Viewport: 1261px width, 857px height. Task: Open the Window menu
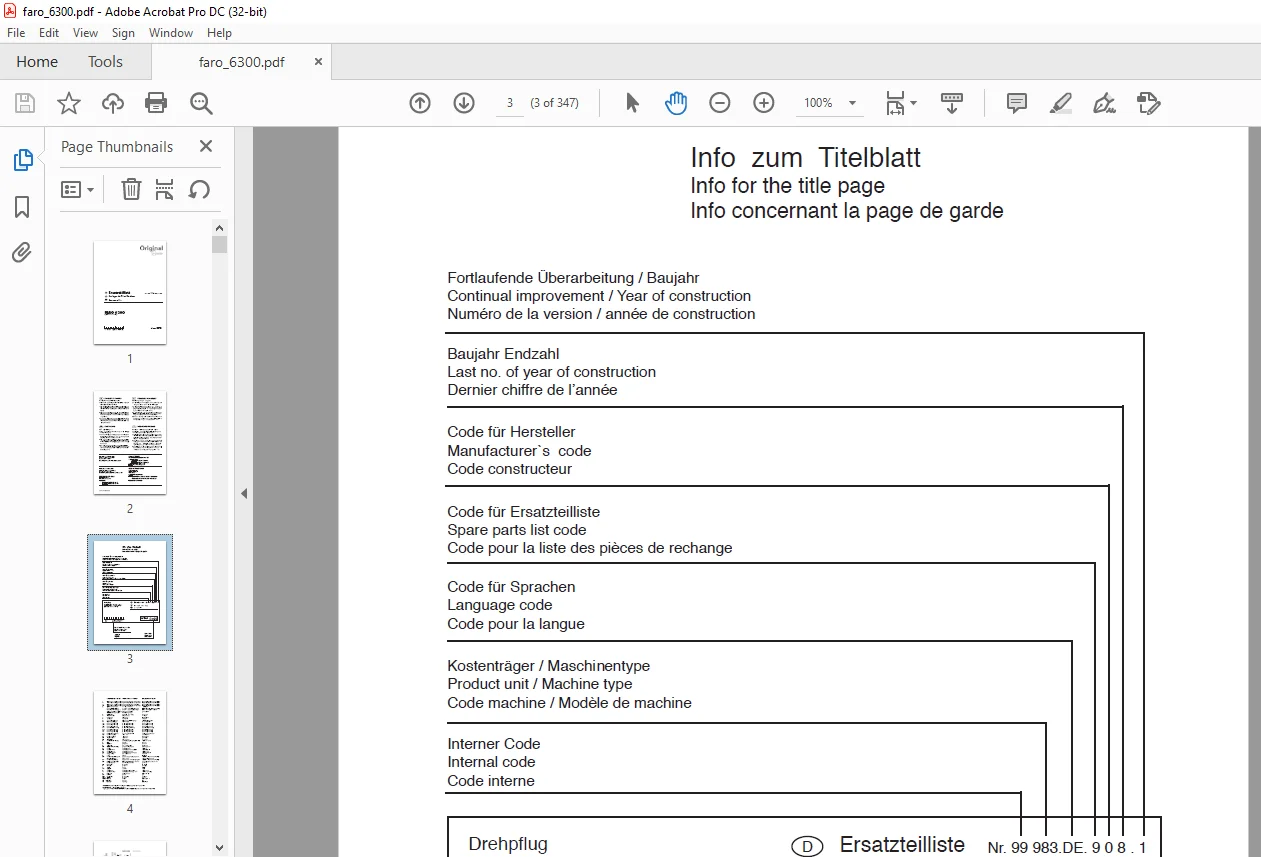(171, 33)
